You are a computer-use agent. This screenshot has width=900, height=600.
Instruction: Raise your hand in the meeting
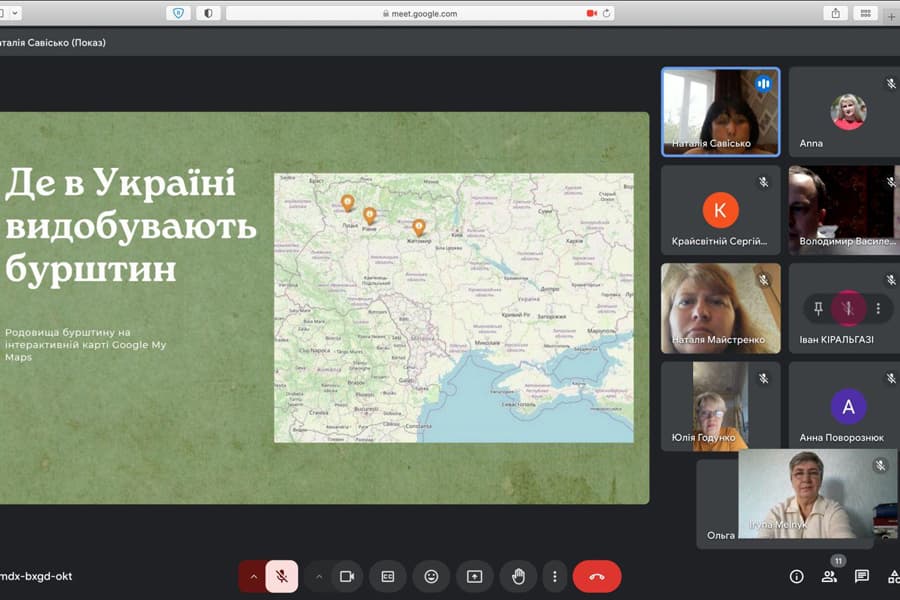point(518,576)
